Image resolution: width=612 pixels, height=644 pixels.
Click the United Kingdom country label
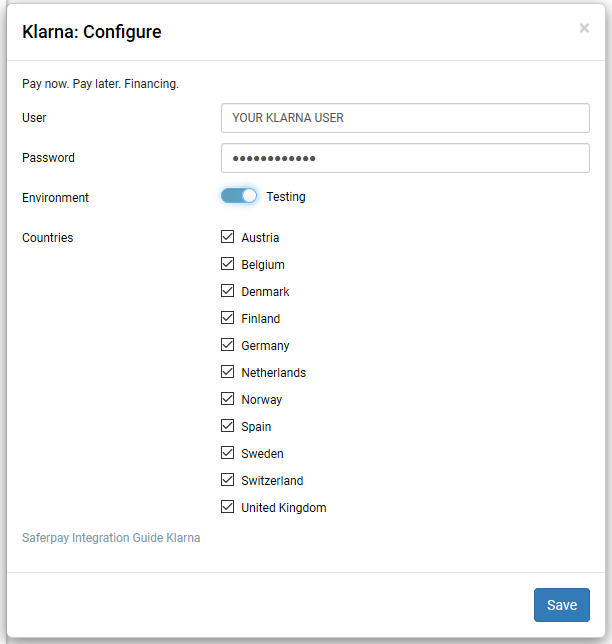284,508
